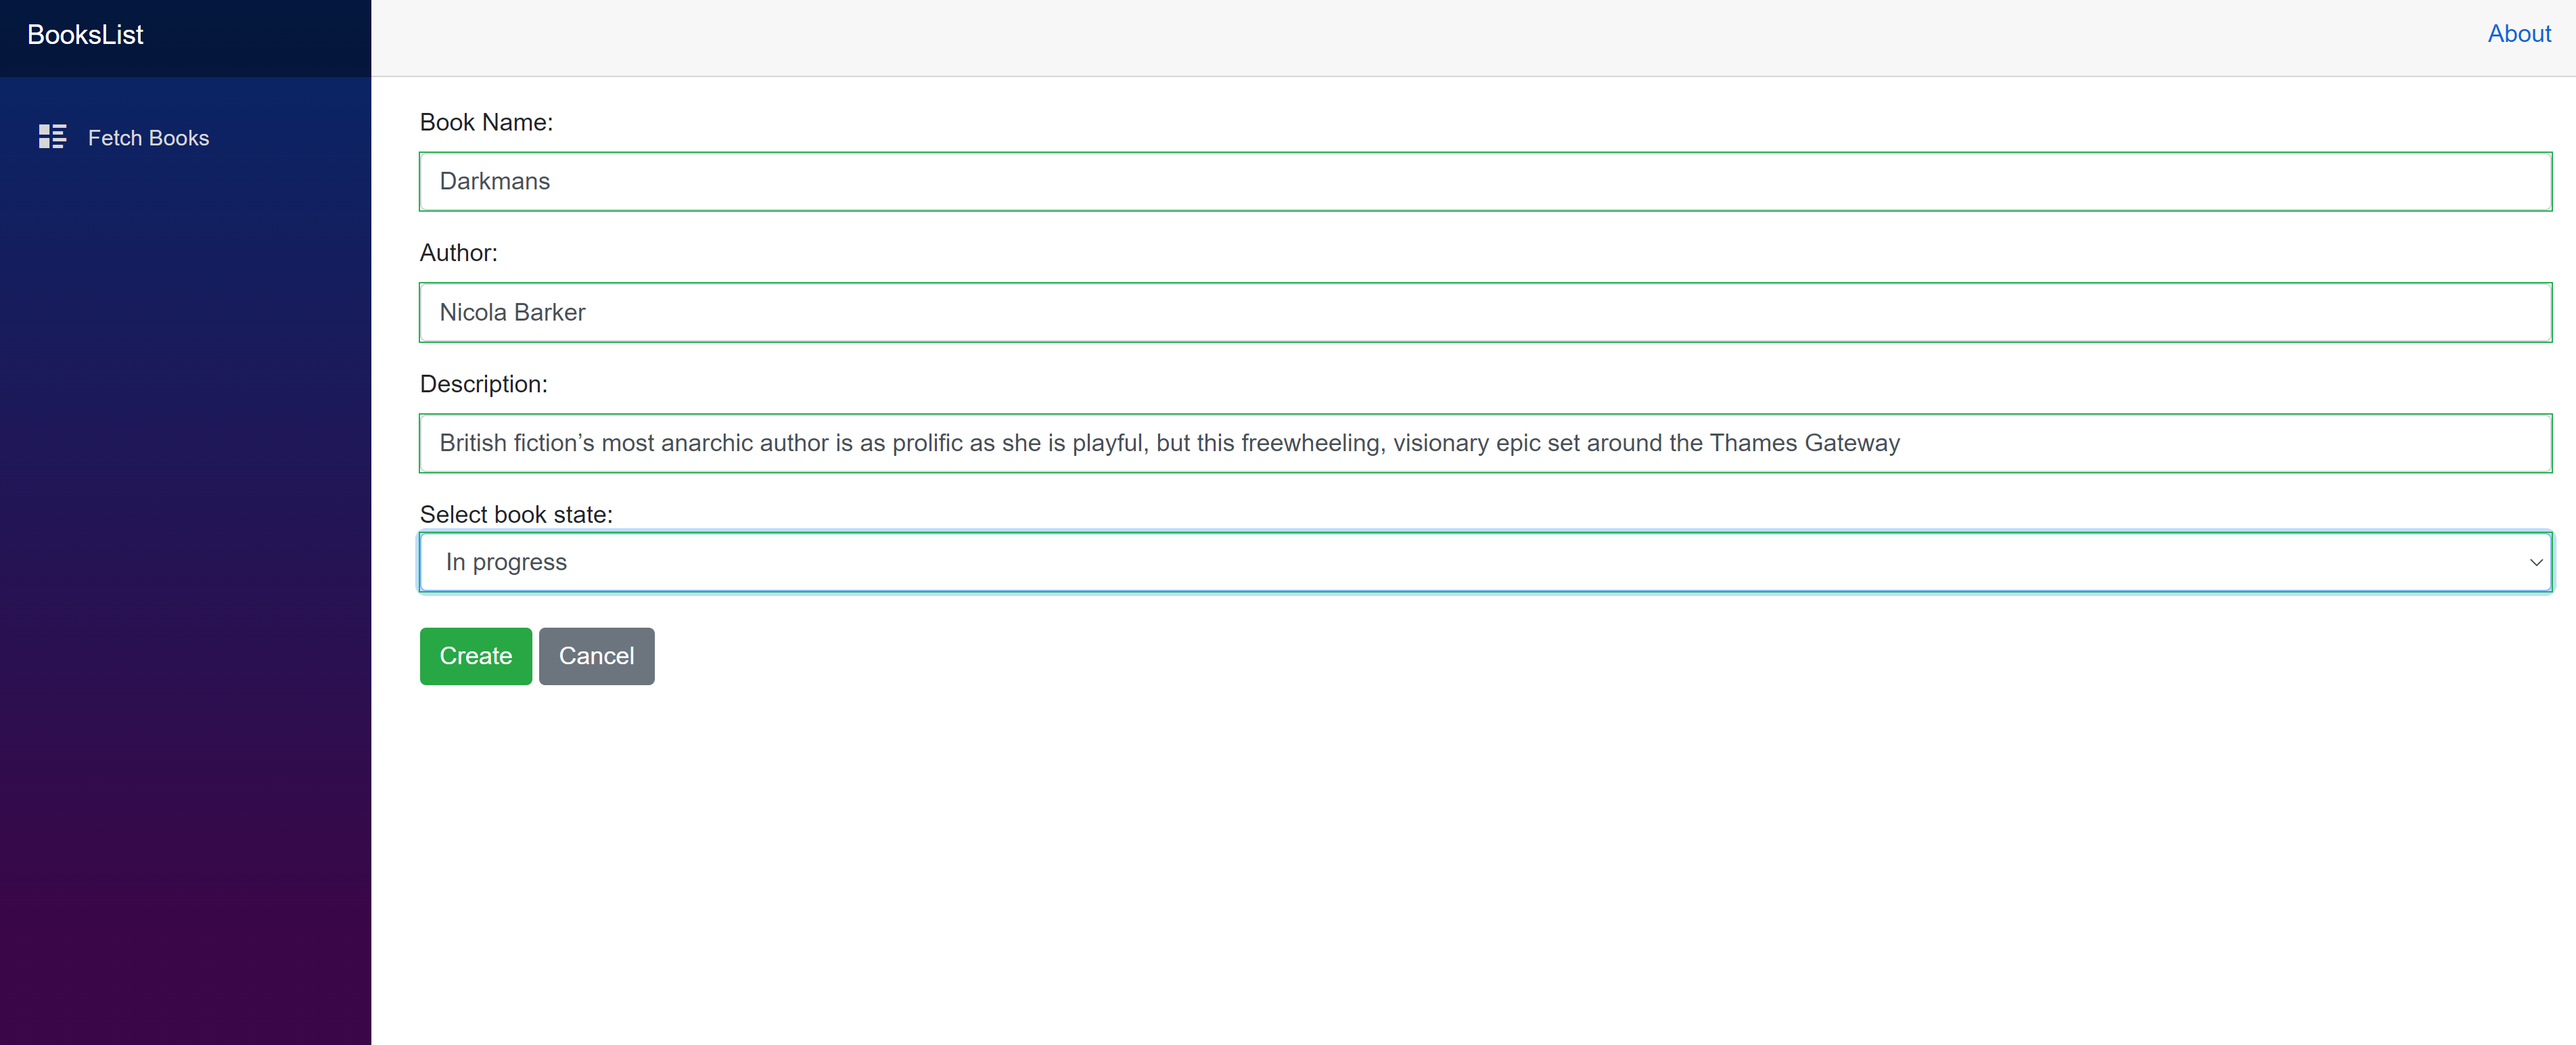This screenshot has width=2576, height=1045.
Task: Click the 'Select book state:' label
Action: pos(516,514)
